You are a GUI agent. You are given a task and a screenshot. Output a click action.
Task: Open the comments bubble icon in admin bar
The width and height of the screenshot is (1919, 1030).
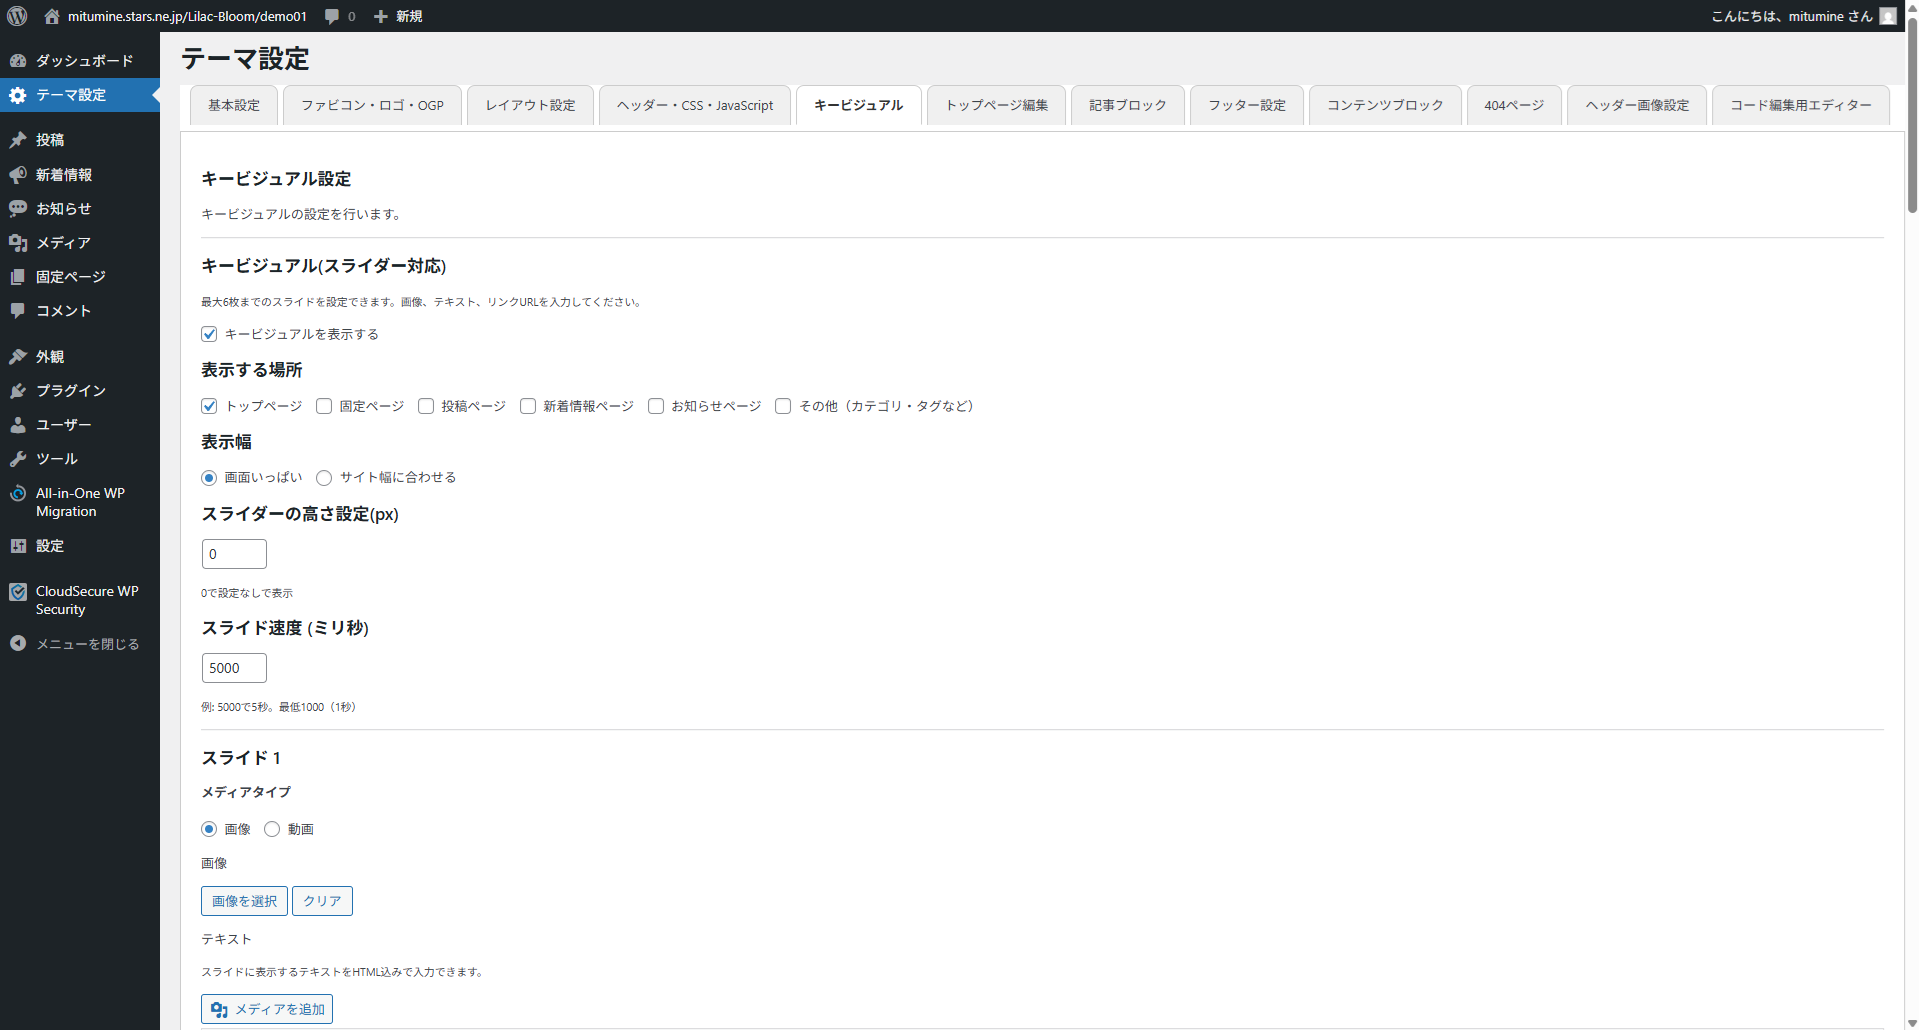(333, 16)
